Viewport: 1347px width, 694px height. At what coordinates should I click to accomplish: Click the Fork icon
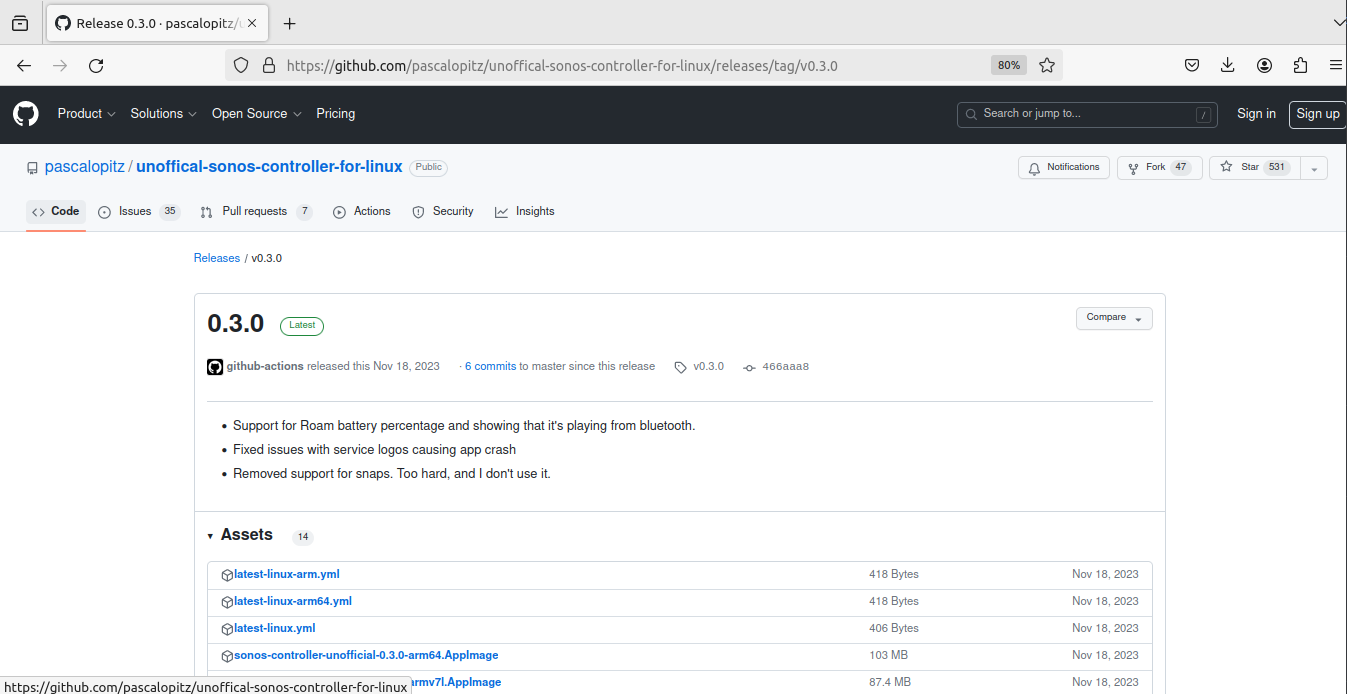tap(1131, 167)
